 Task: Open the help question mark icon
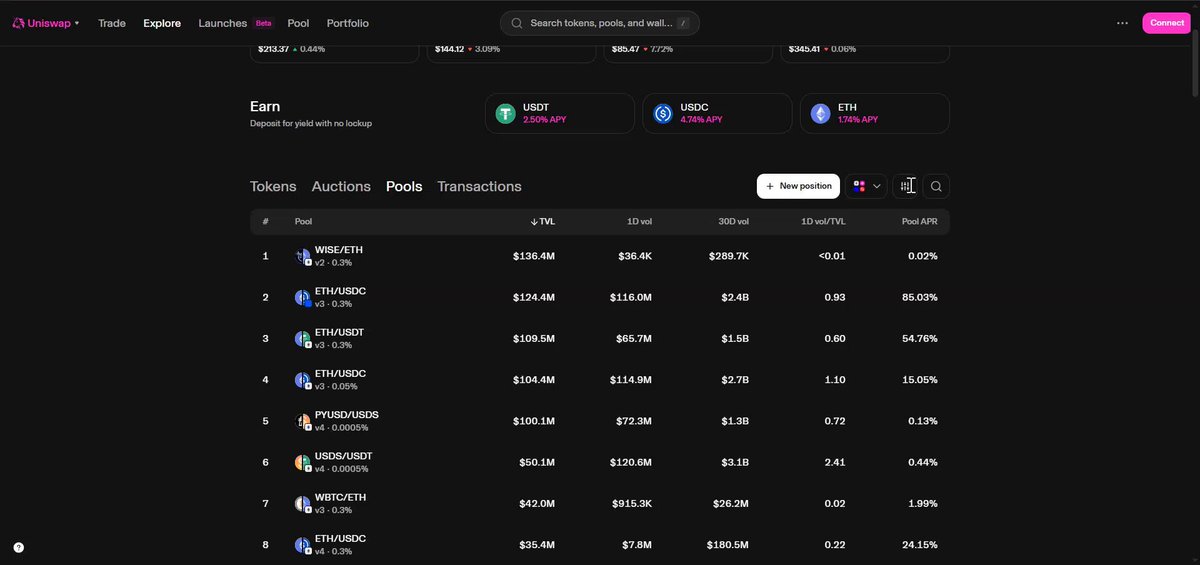click(19, 547)
